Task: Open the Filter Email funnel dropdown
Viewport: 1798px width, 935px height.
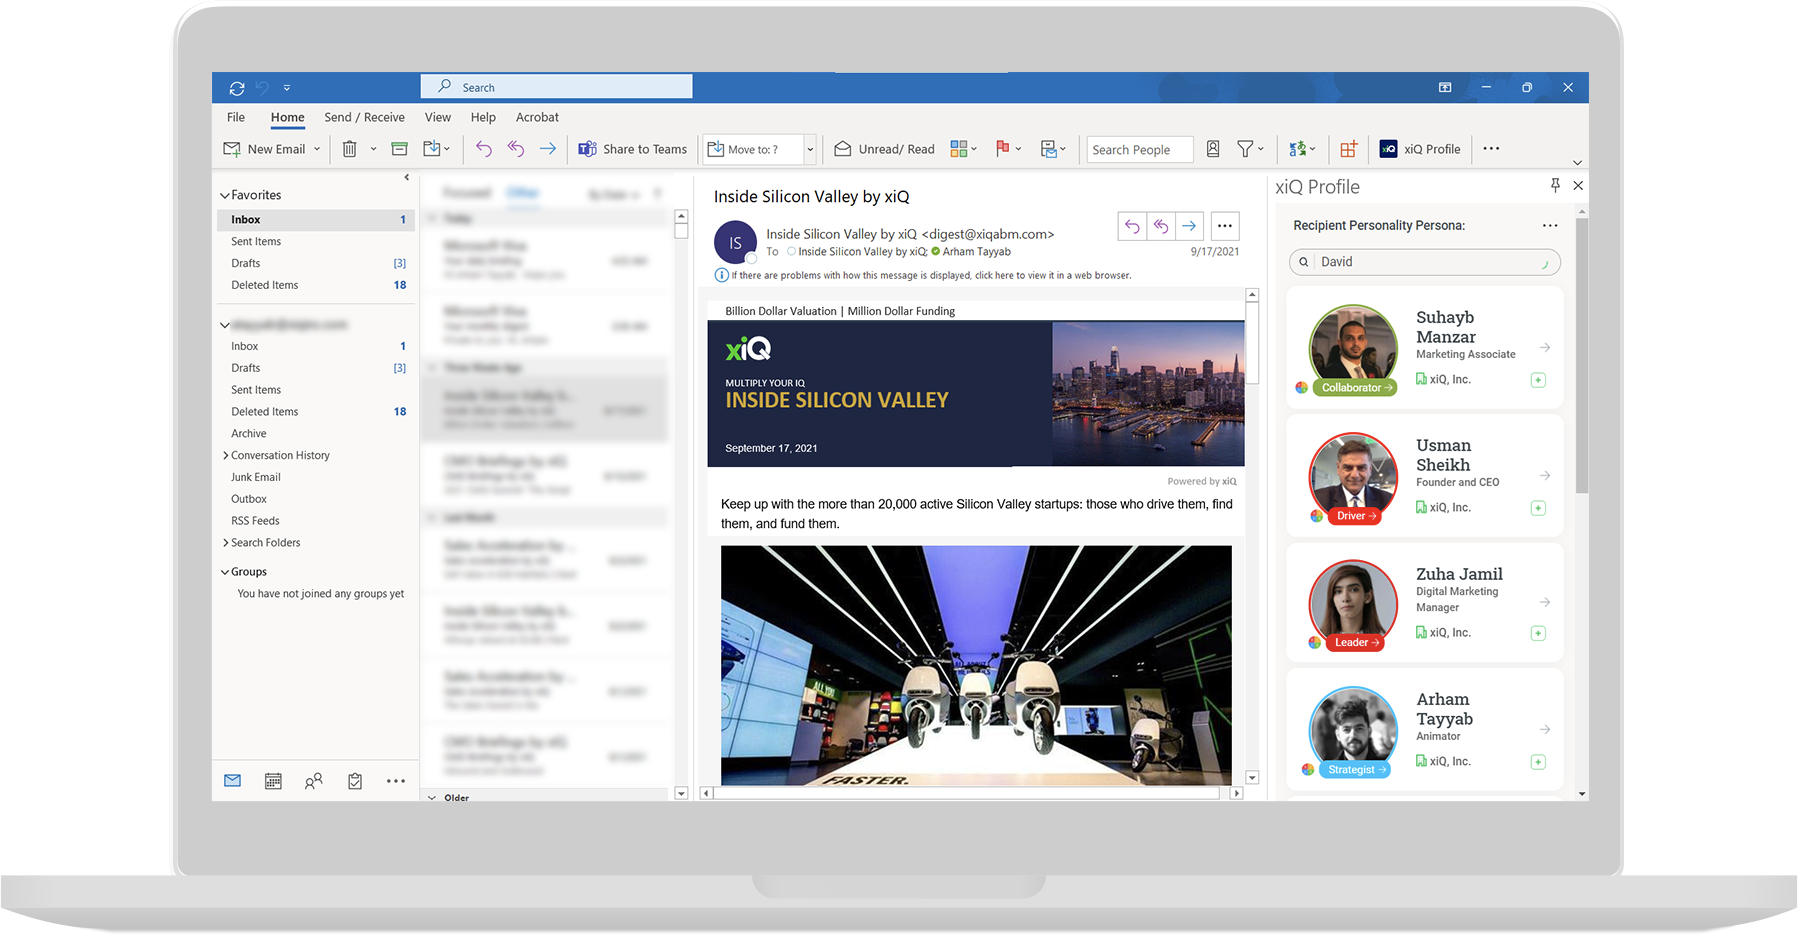Action: pos(1250,149)
